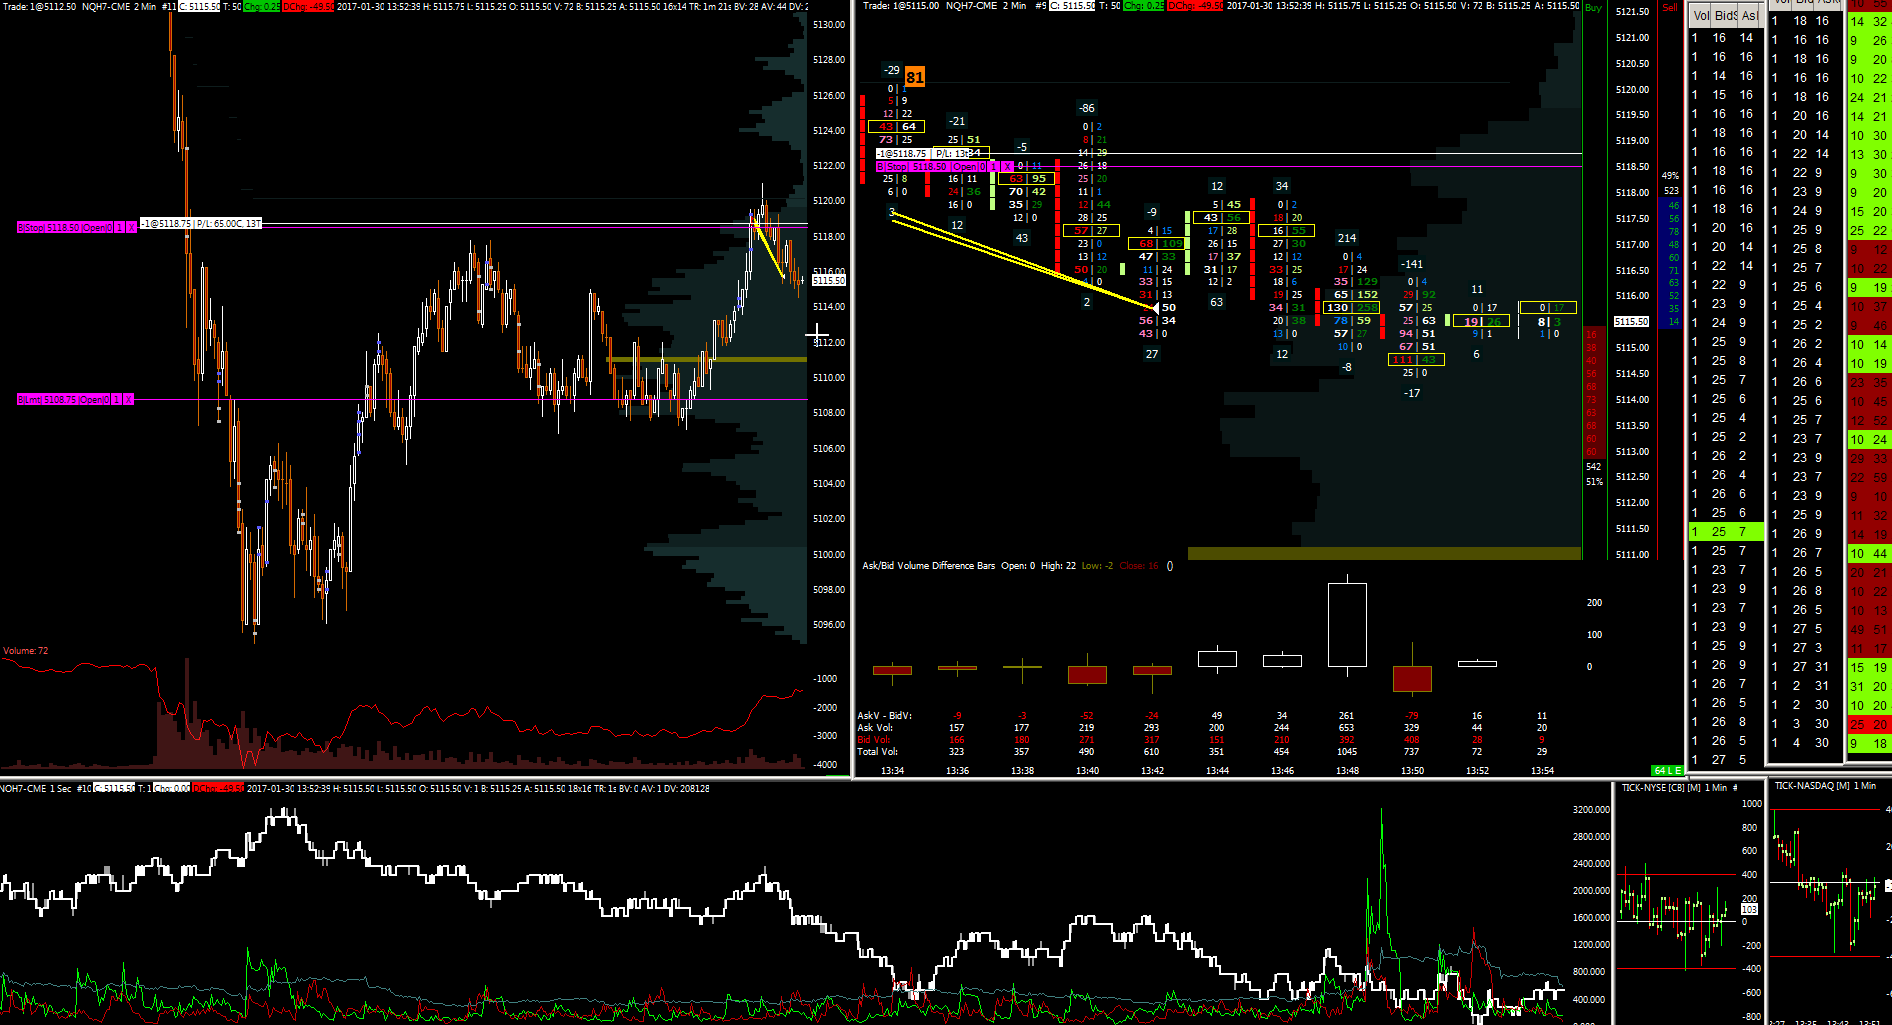The height and width of the screenshot is (1025, 1892).
Task: Click the highlighted green DOM row 1 25 7
Action: coord(1726,532)
